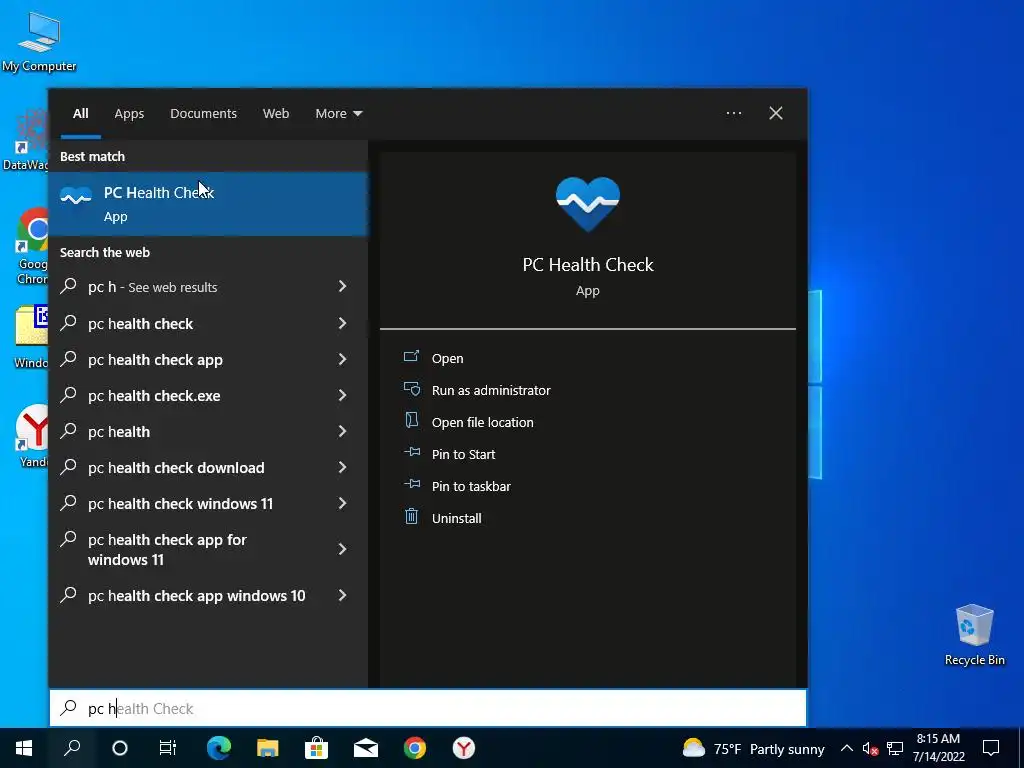Image resolution: width=1024 pixels, height=768 pixels.
Task: Expand arrow for 'pc health check app windows 10'
Action: click(342, 595)
